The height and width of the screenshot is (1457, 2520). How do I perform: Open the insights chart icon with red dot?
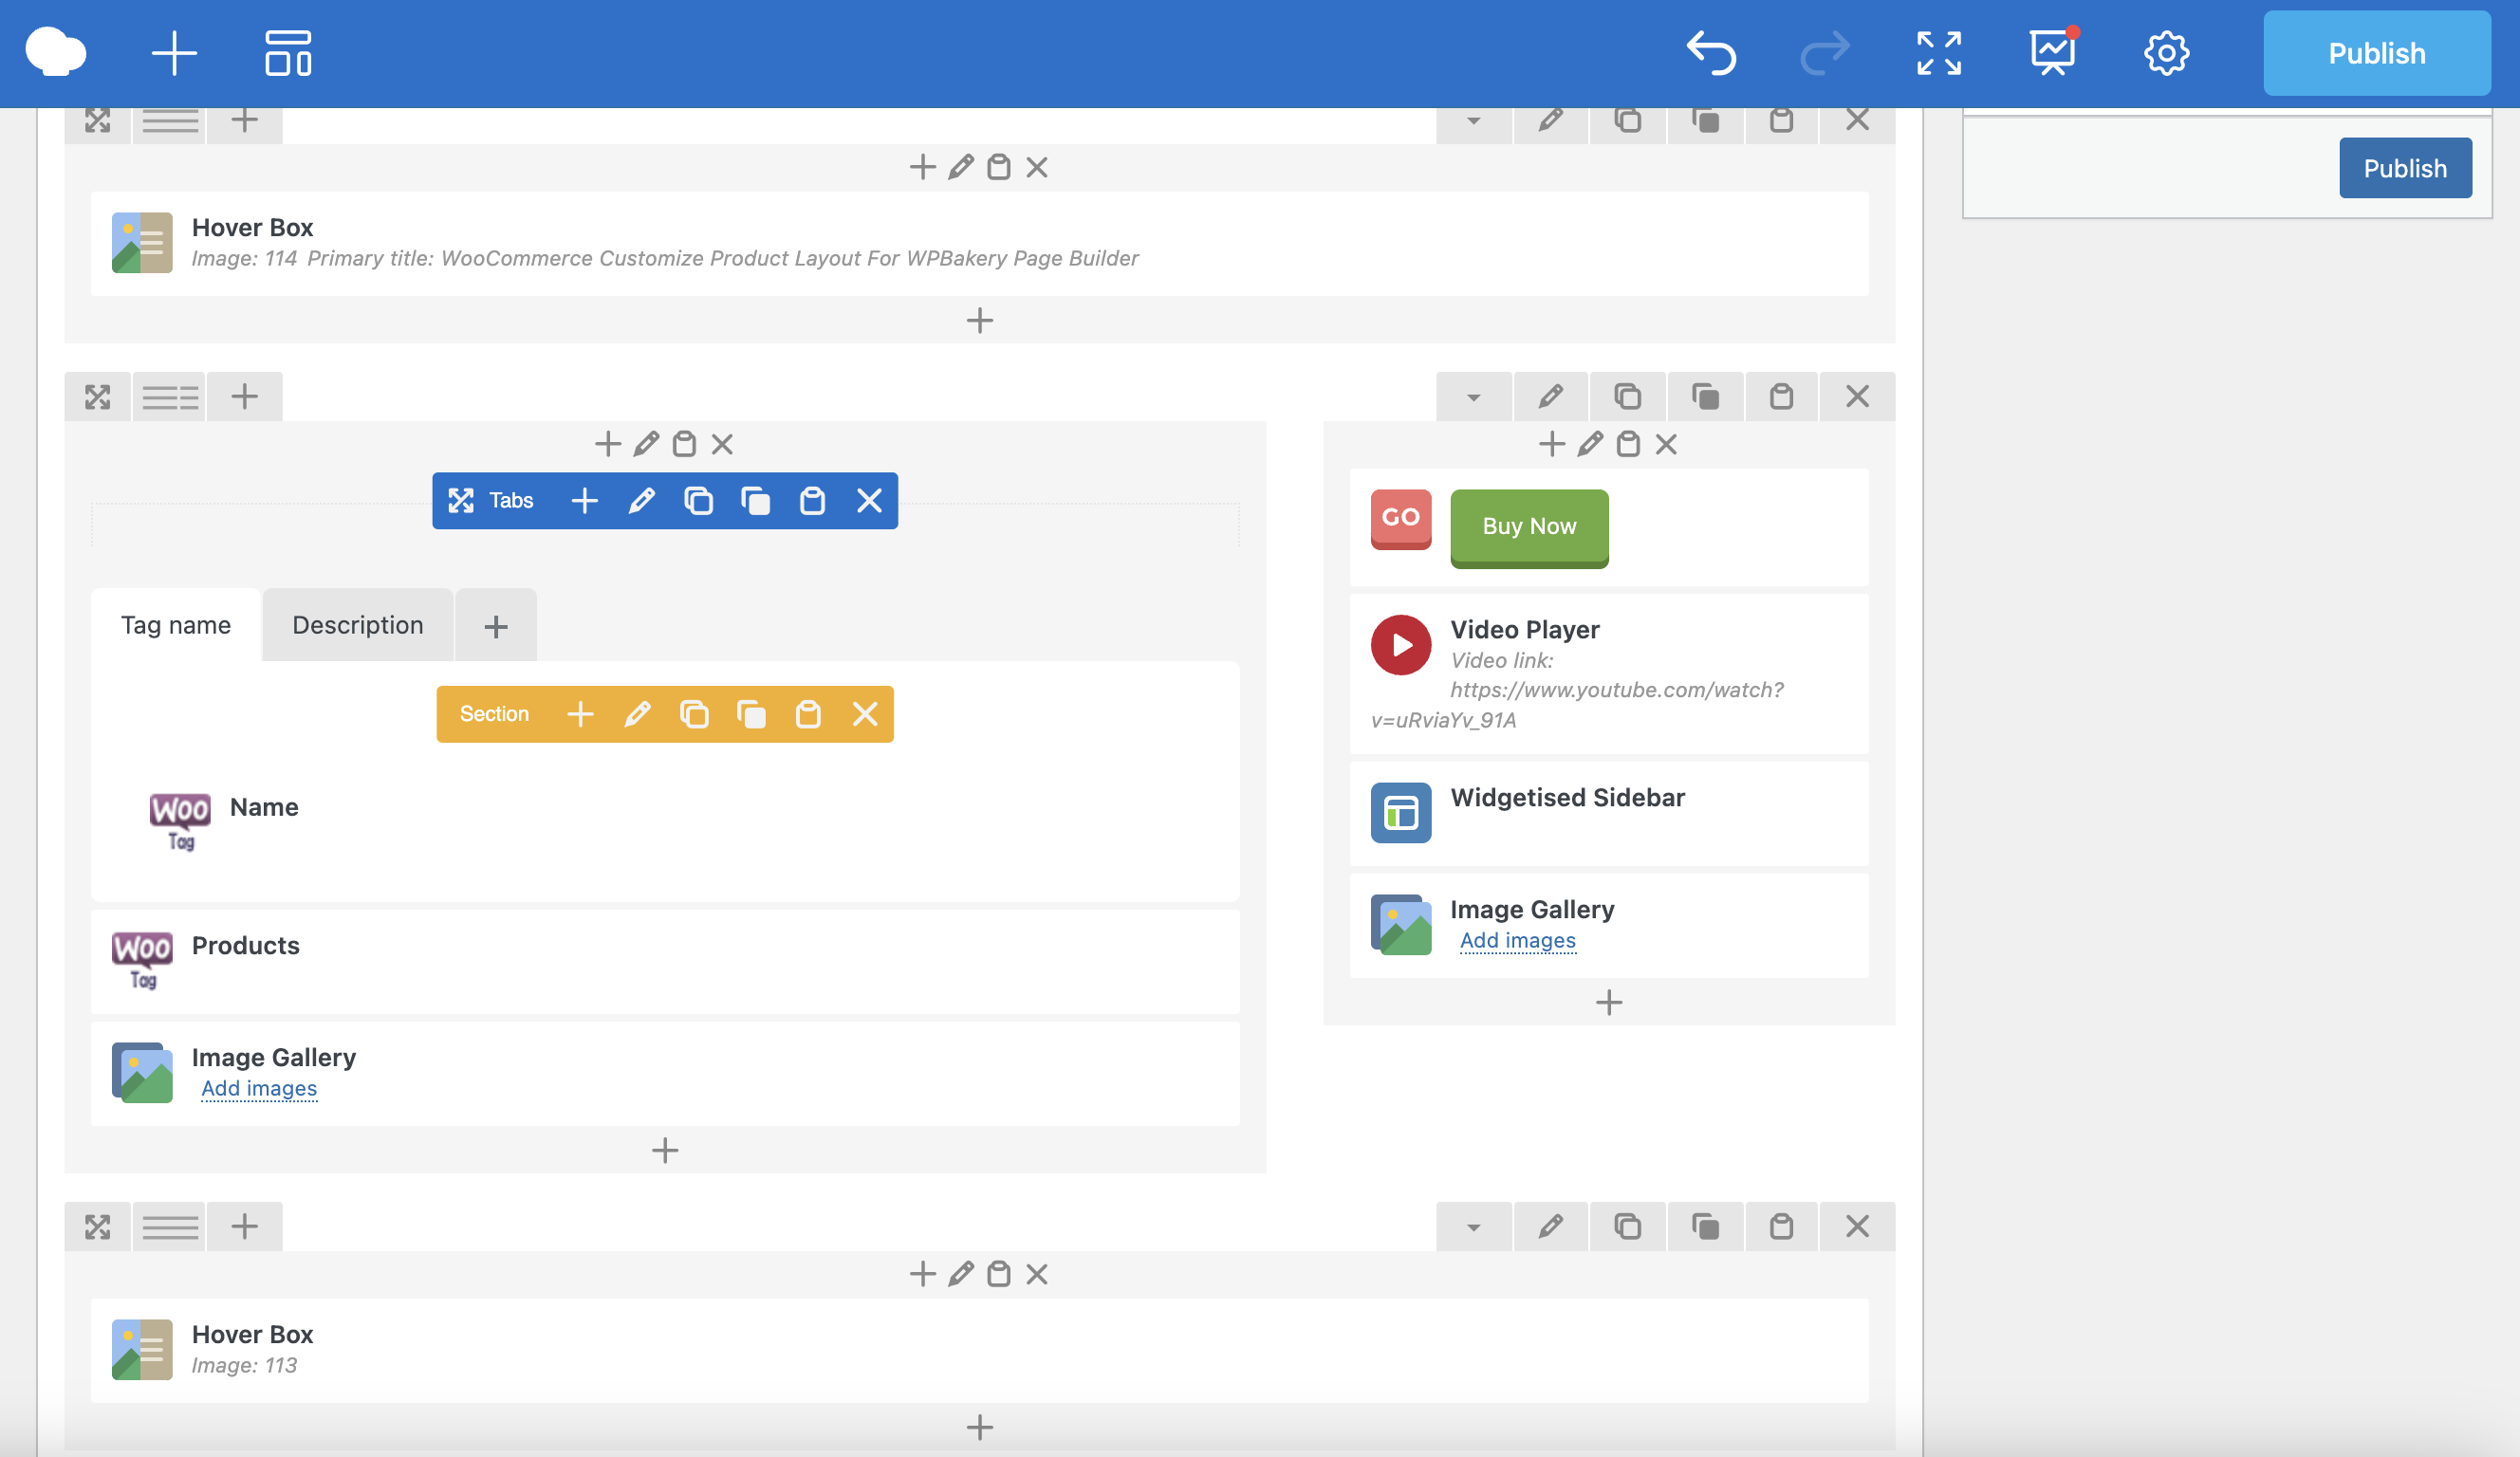coord(2052,53)
